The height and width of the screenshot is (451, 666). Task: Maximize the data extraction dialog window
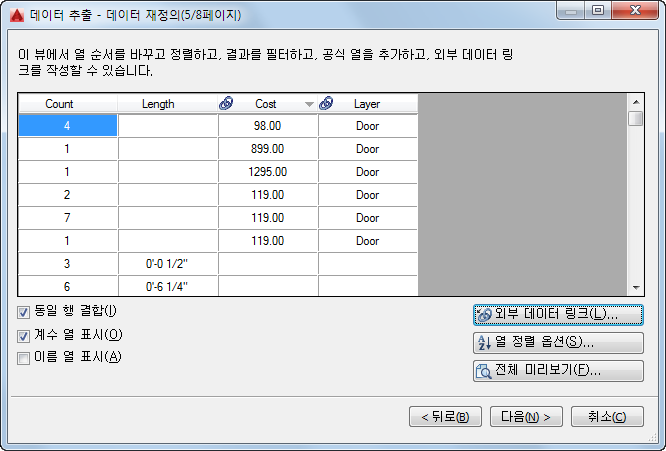[x=598, y=10]
